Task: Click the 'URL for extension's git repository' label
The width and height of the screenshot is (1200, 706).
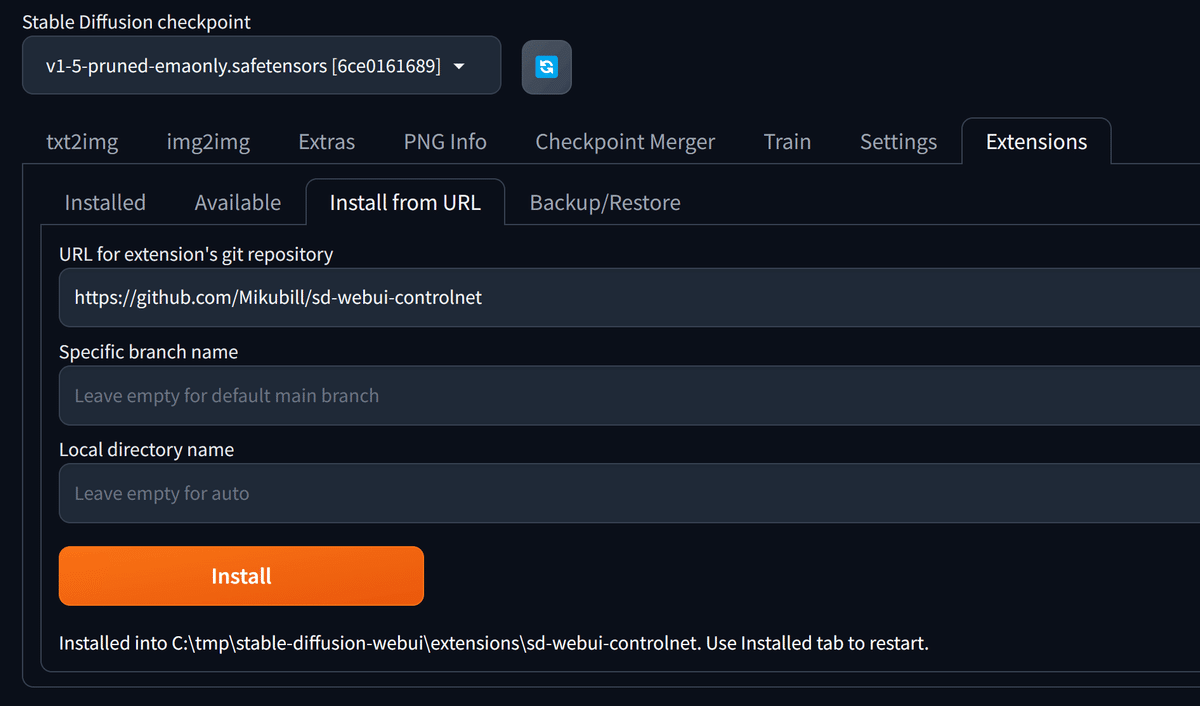Action: (x=196, y=254)
